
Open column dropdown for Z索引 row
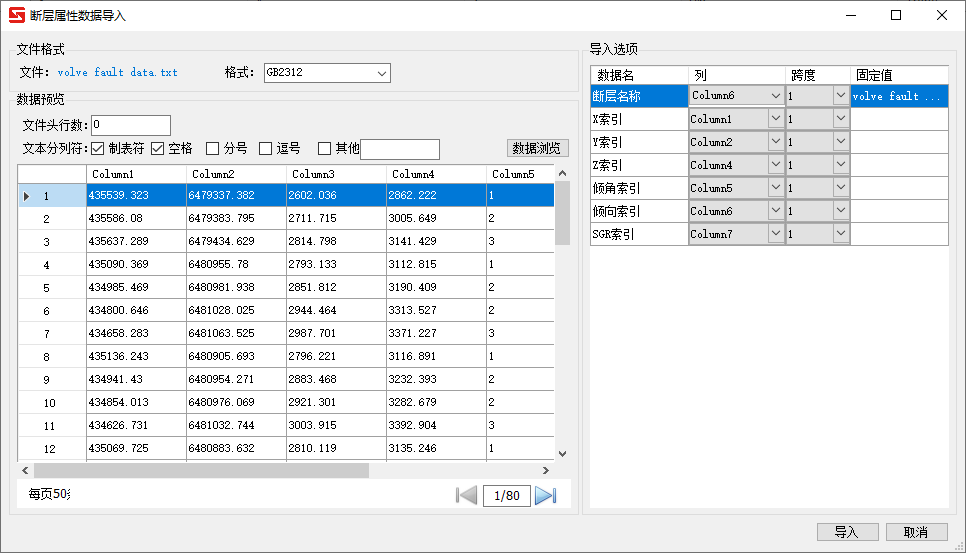[x=776, y=164]
